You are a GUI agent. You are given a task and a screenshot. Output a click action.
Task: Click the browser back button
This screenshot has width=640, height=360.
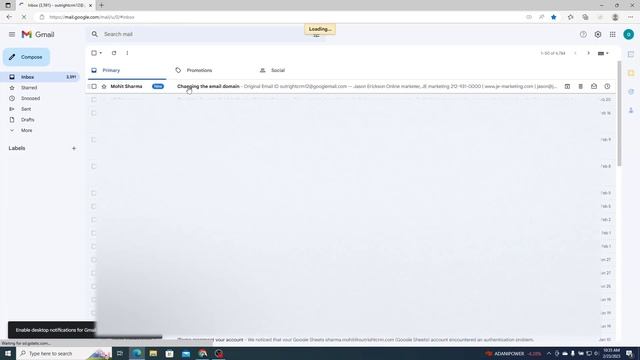9,17
